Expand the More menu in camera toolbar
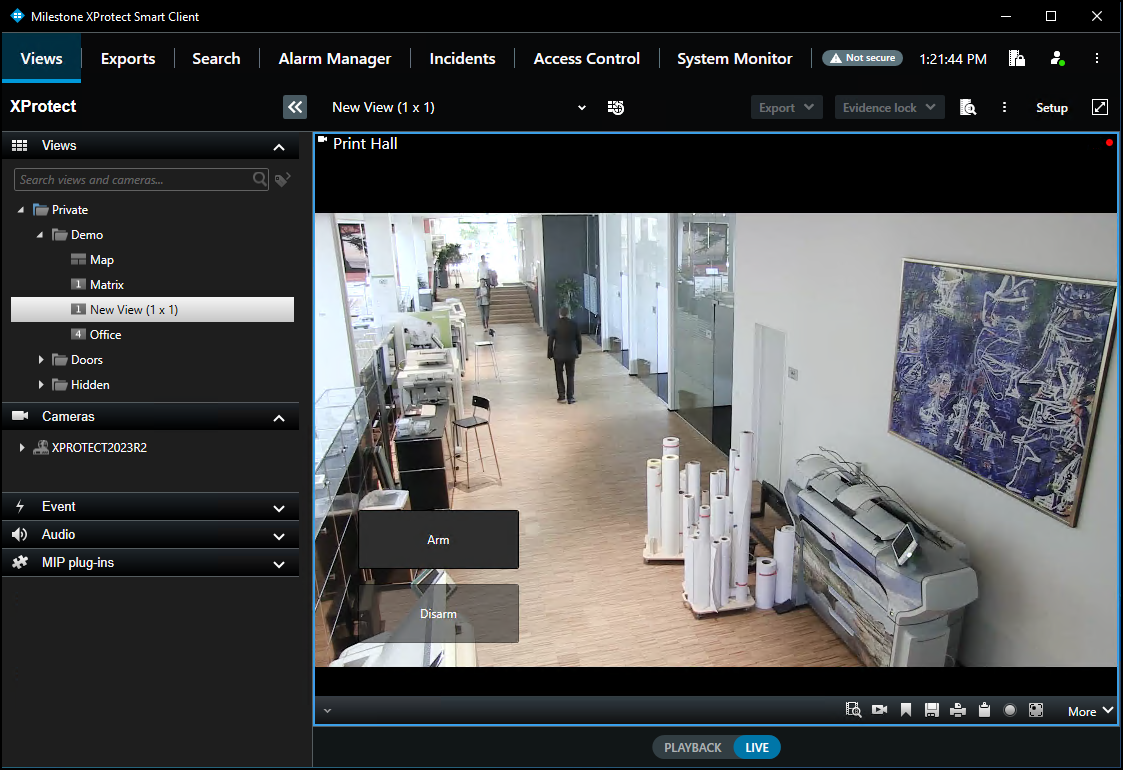The image size is (1123, 770). [1090, 711]
